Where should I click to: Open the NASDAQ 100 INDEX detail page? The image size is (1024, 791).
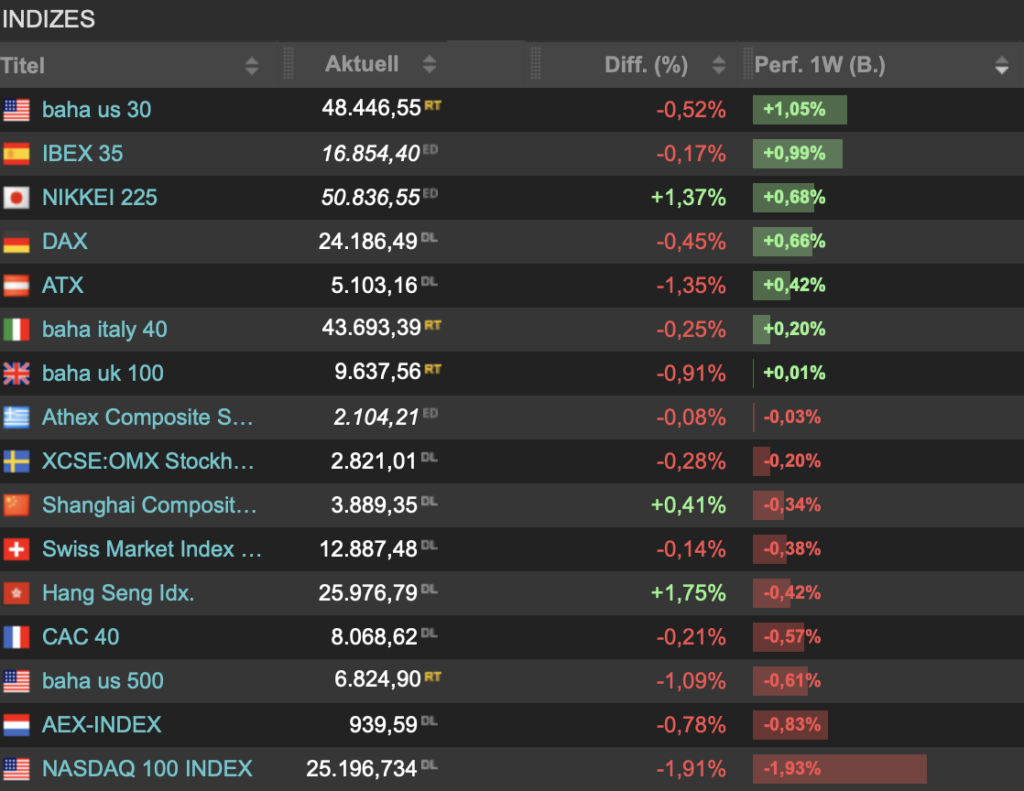(x=146, y=769)
